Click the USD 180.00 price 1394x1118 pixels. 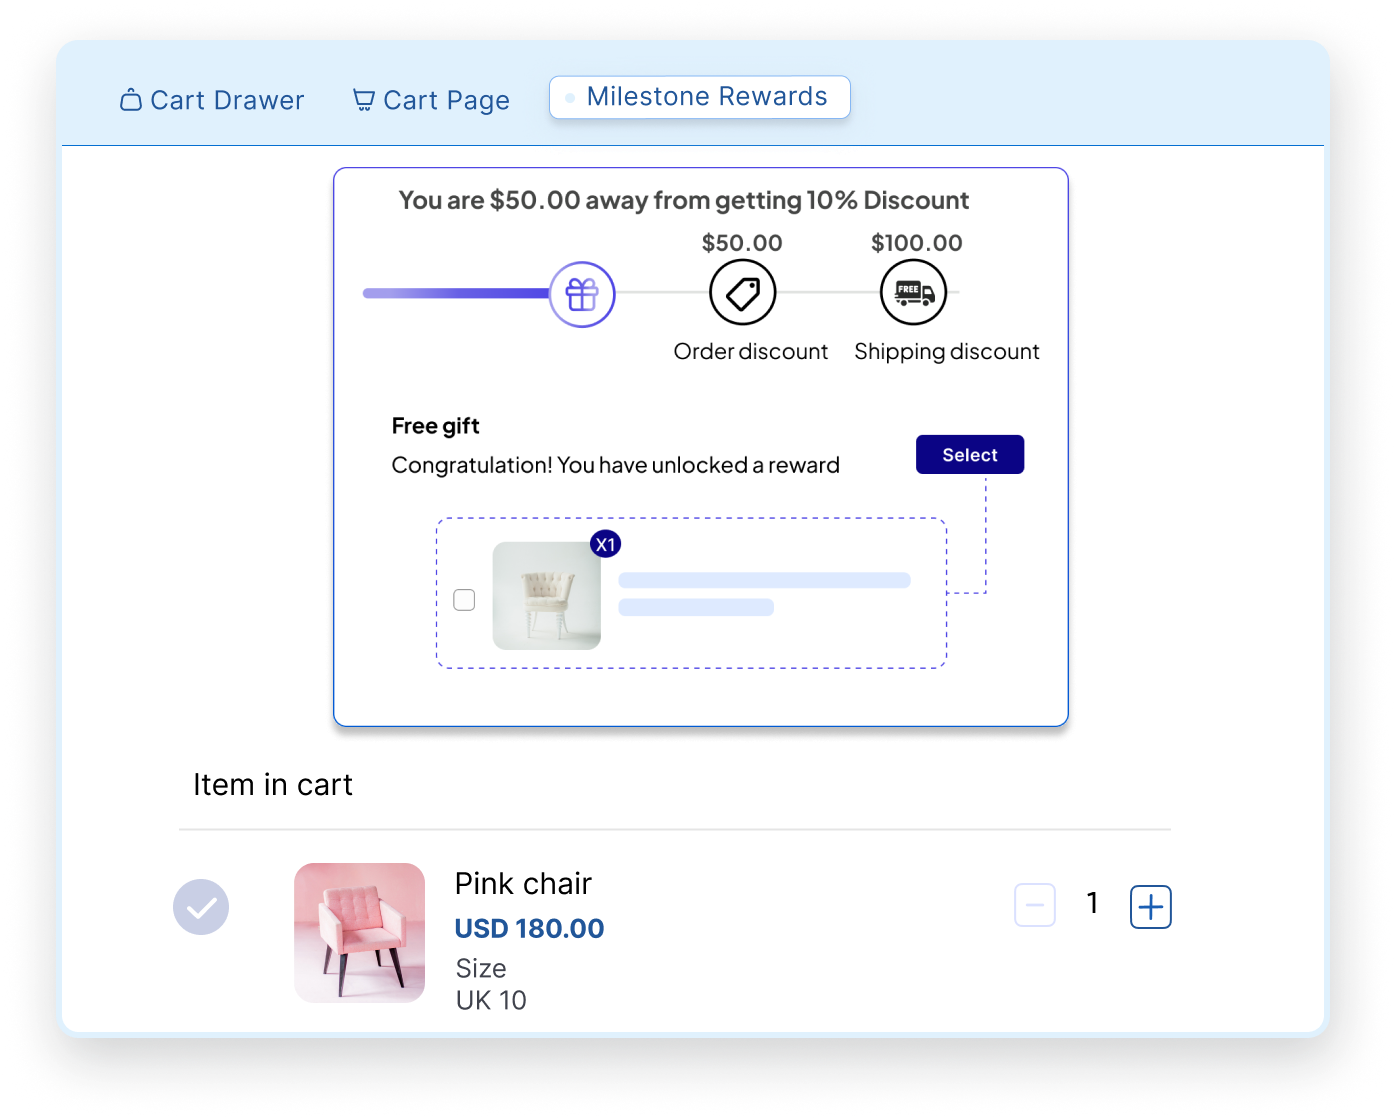click(x=529, y=928)
